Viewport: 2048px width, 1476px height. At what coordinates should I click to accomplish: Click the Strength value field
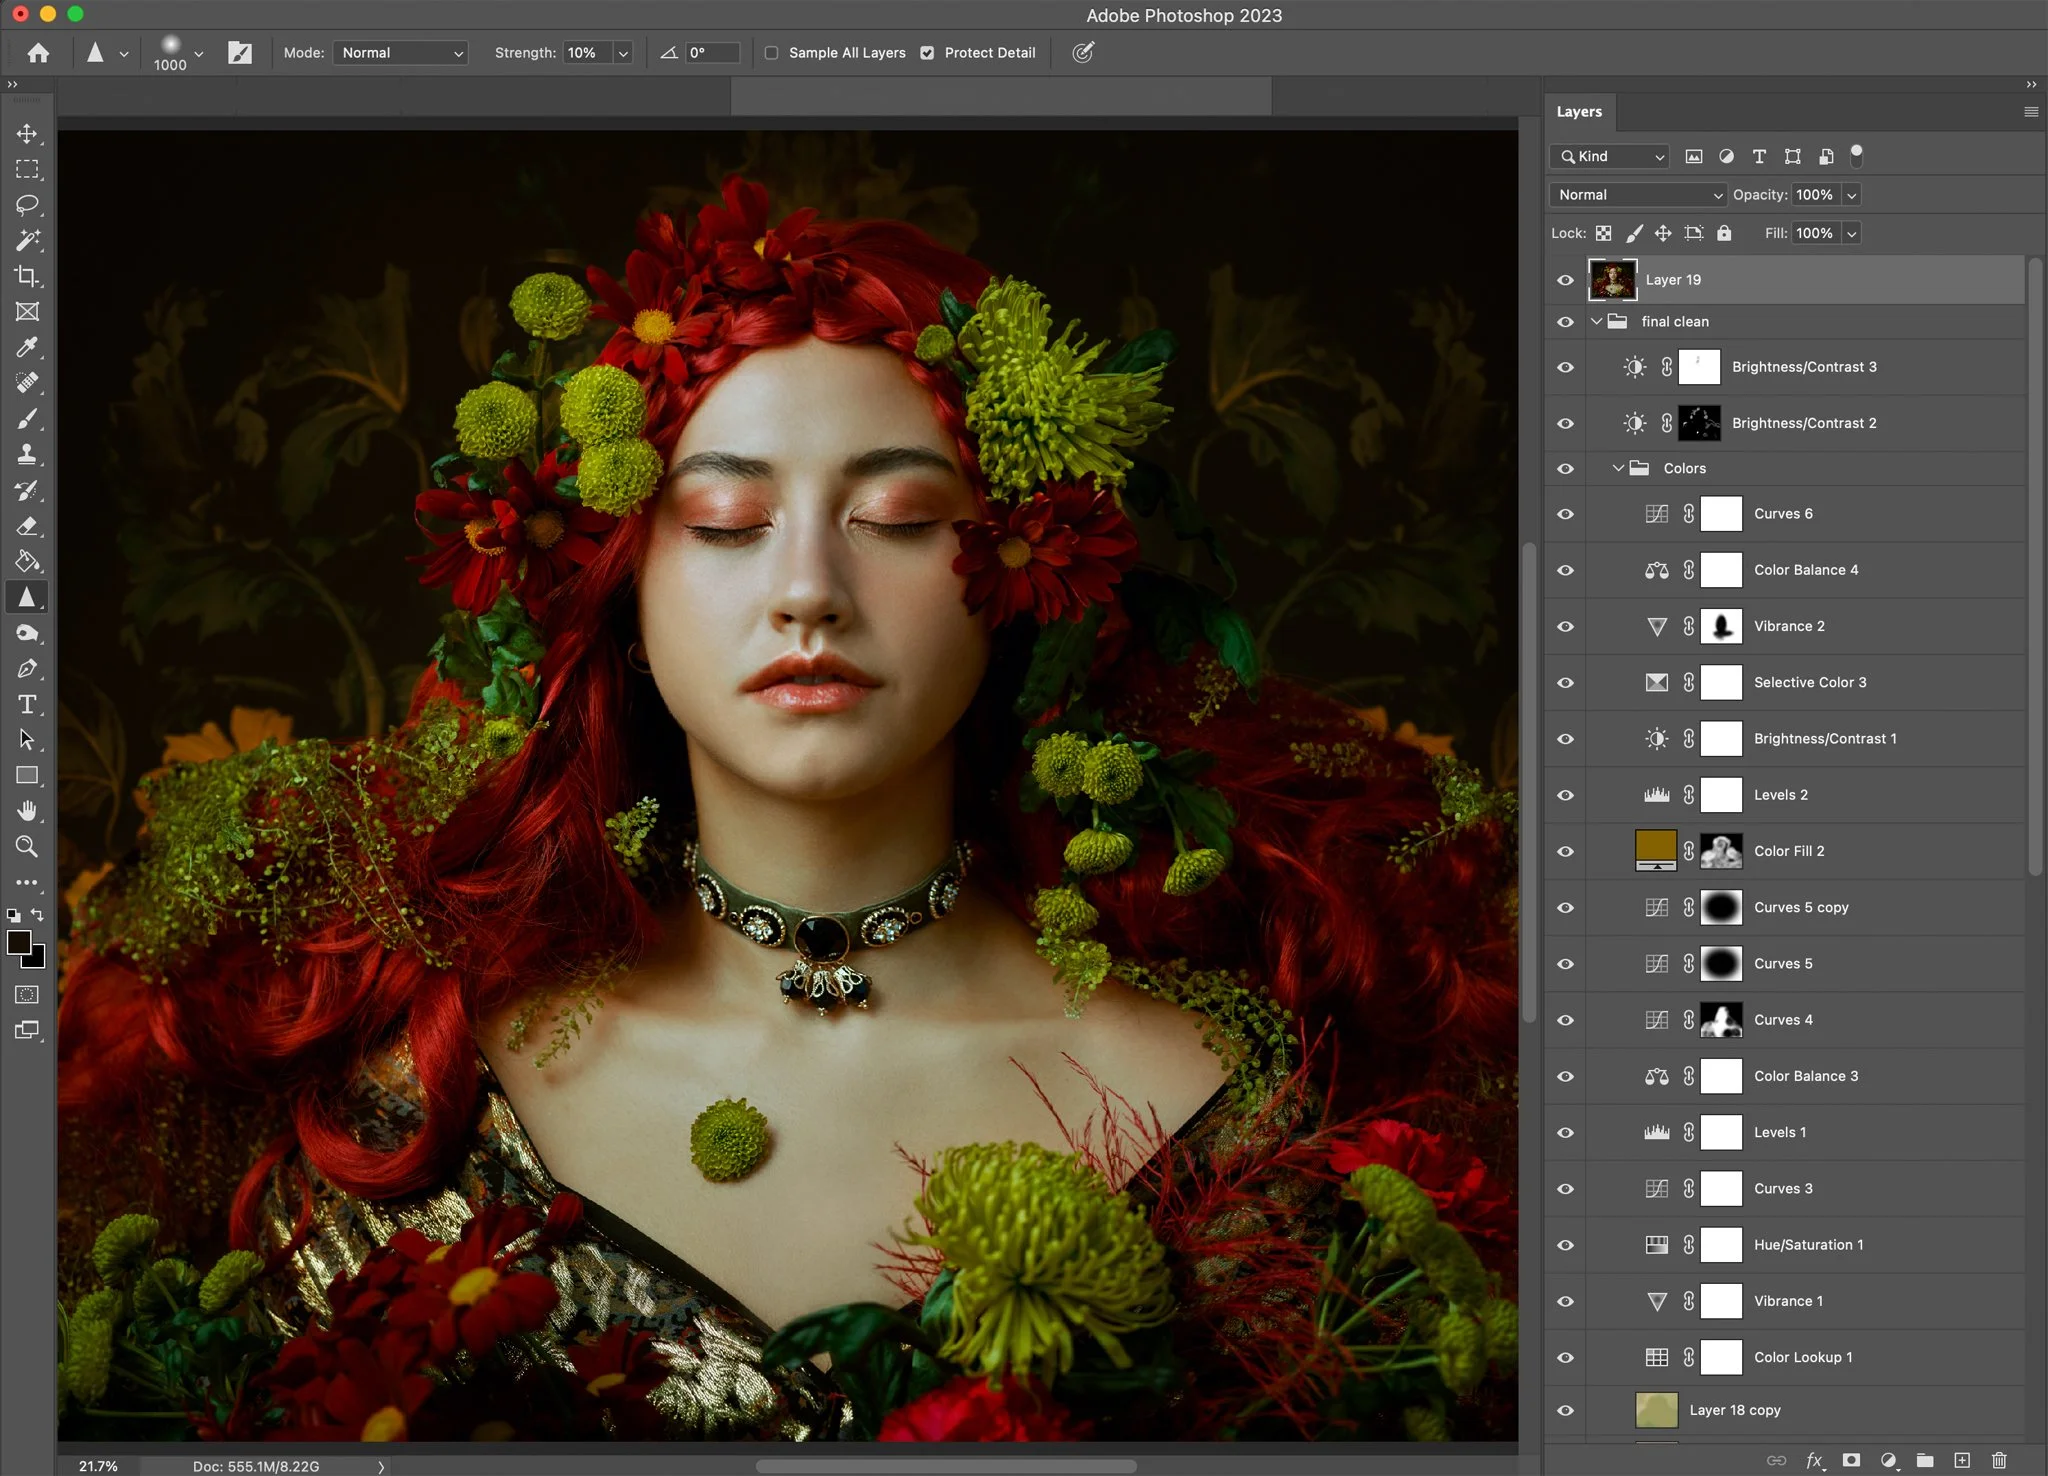[586, 53]
